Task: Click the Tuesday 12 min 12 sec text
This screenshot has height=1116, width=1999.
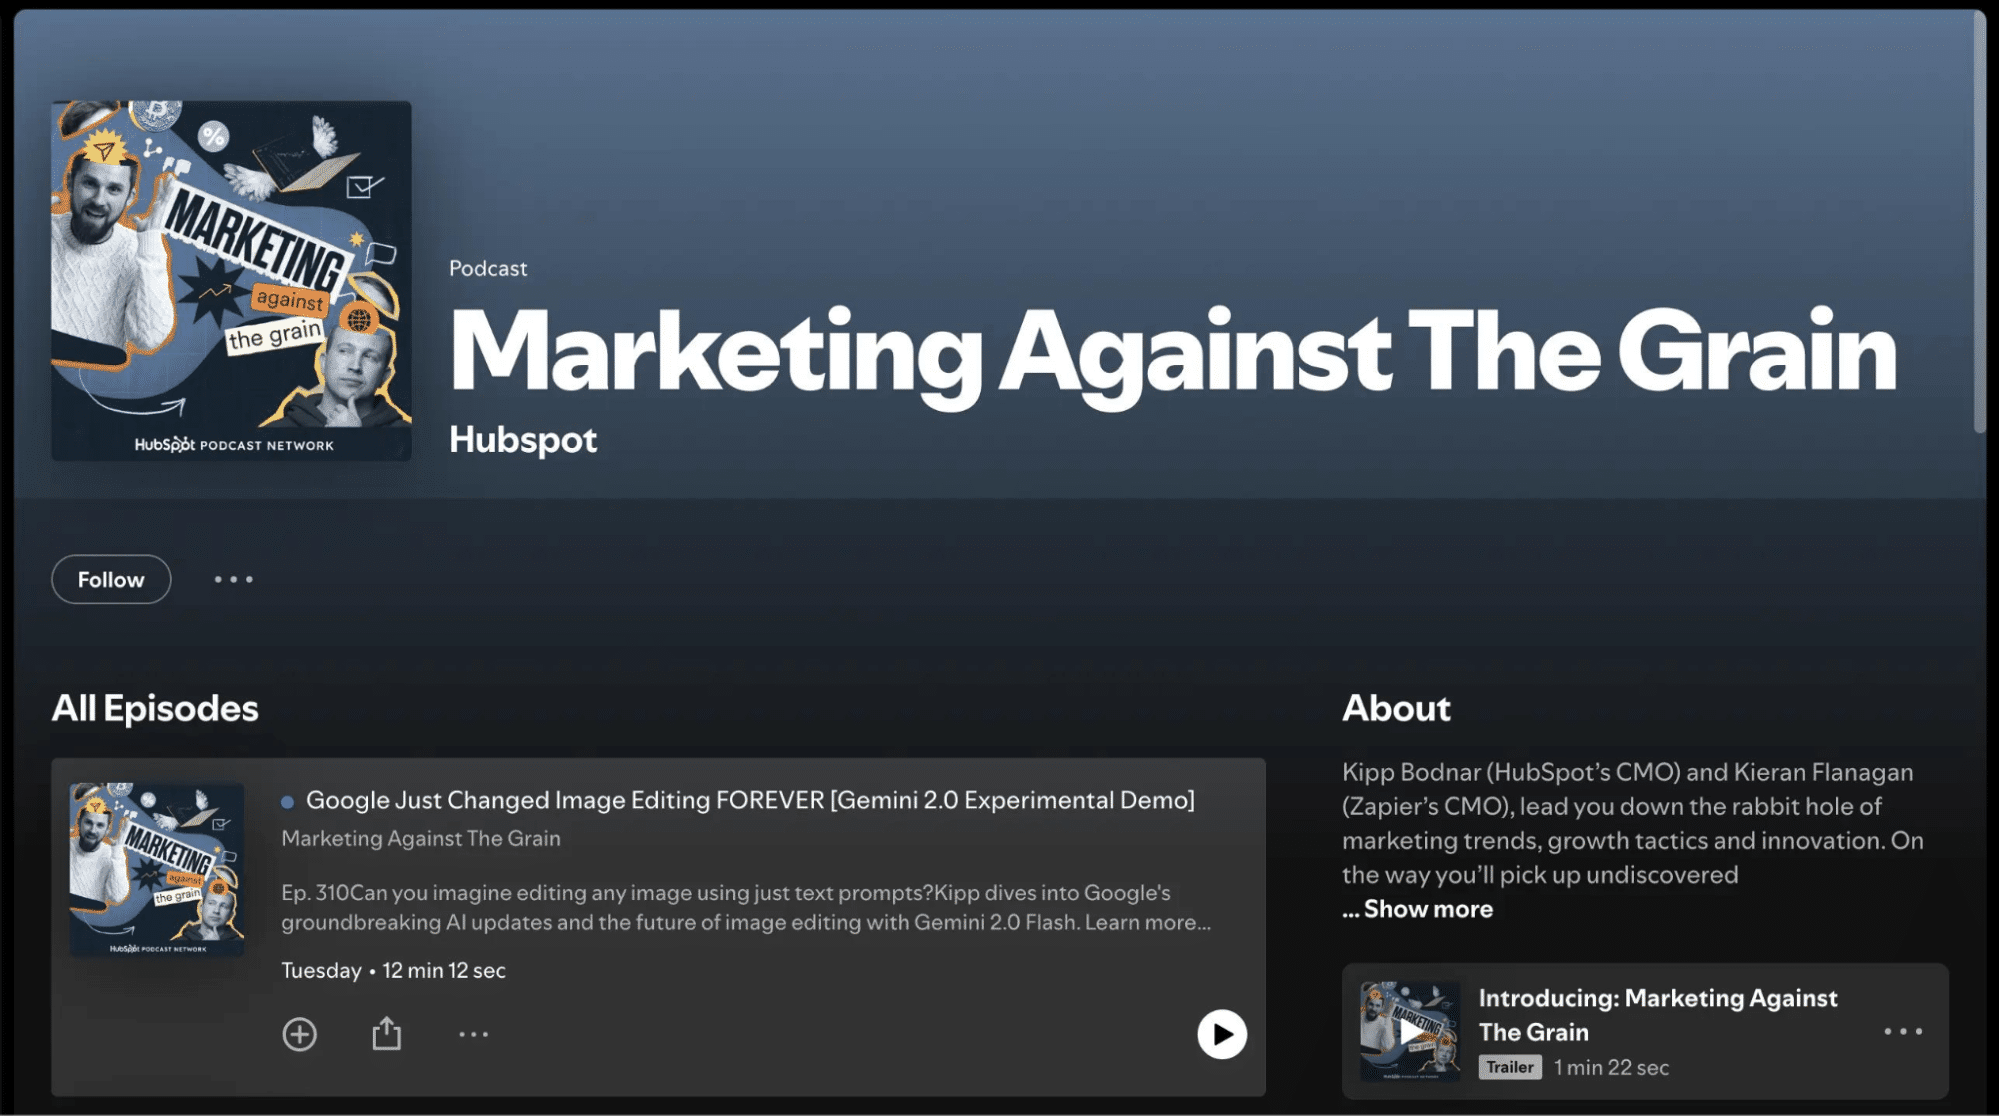Action: point(393,970)
